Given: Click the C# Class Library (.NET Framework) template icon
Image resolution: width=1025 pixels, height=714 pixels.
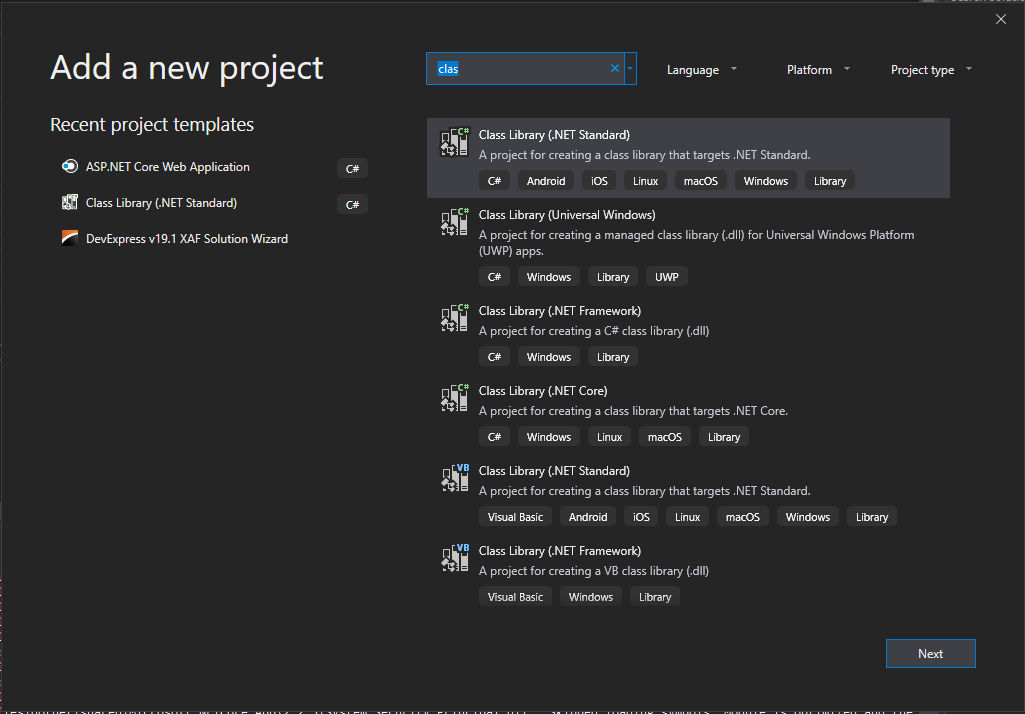Looking at the screenshot, I should 455,318.
